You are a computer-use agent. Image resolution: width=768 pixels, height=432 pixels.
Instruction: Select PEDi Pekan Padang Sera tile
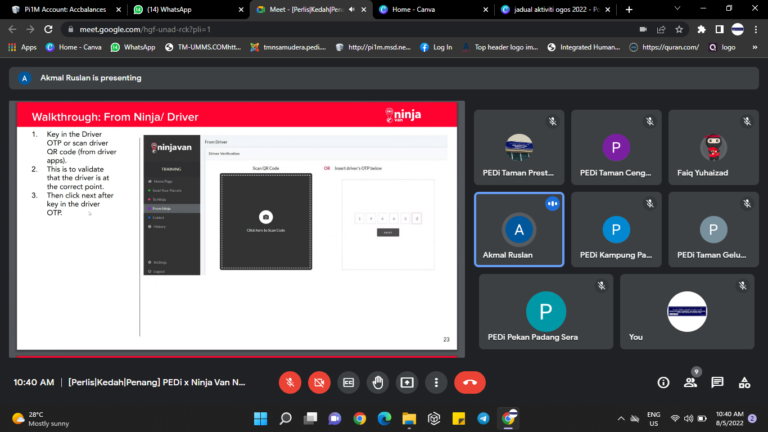[x=546, y=312]
